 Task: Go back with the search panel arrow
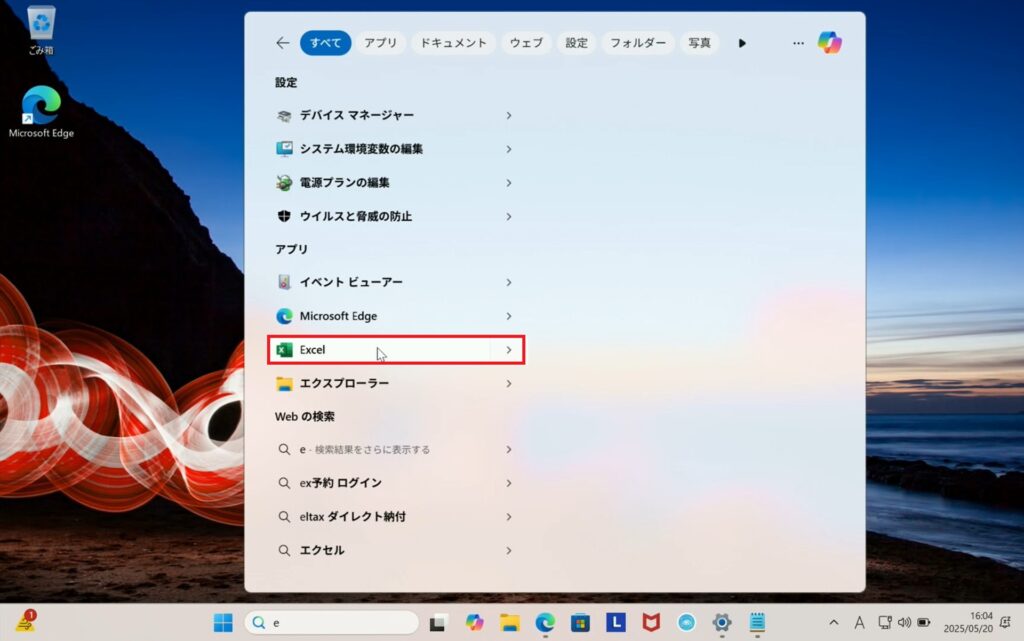[282, 43]
